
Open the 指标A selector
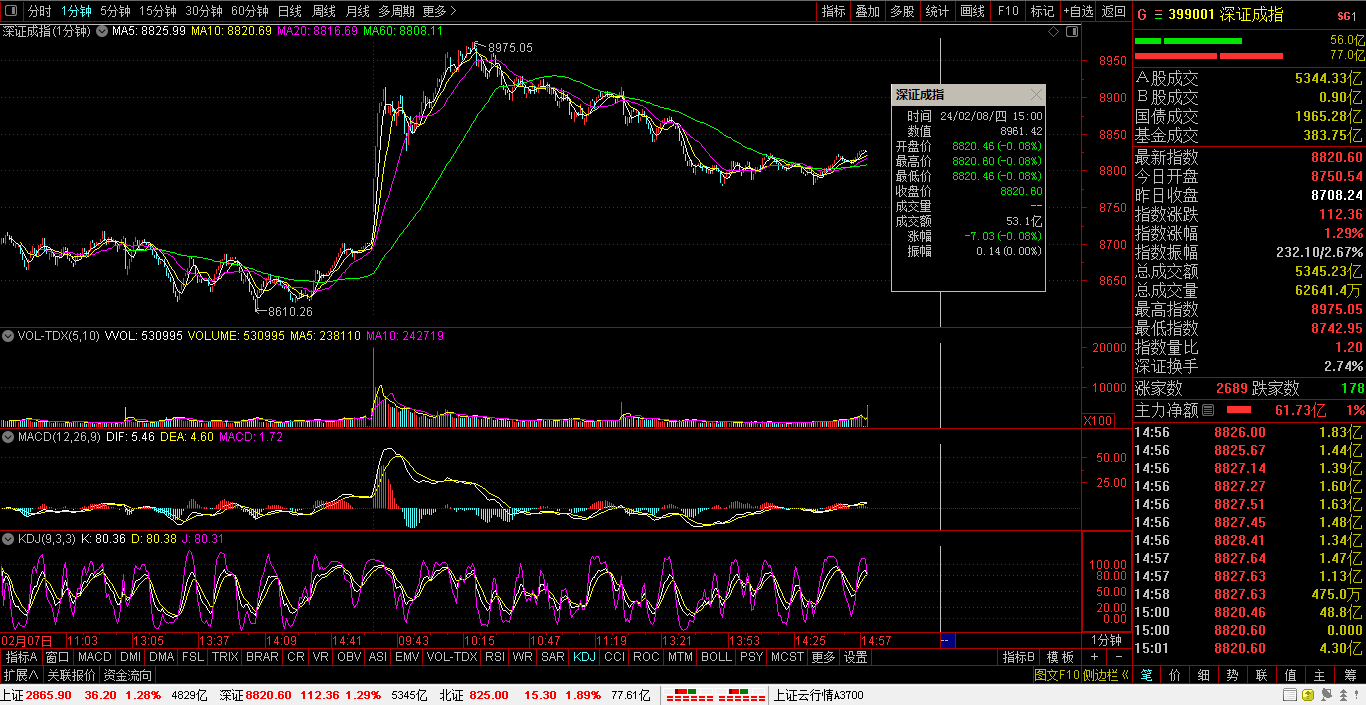coord(21,657)
